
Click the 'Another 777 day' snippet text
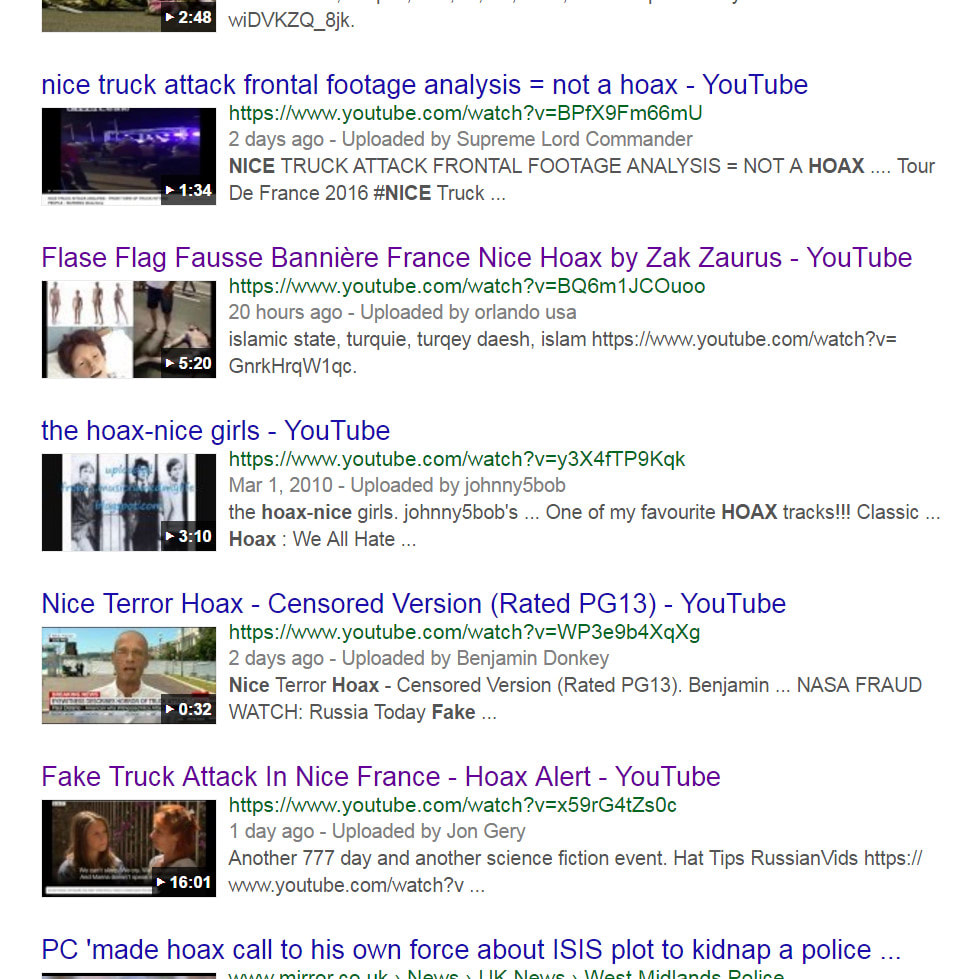point(575,872)
